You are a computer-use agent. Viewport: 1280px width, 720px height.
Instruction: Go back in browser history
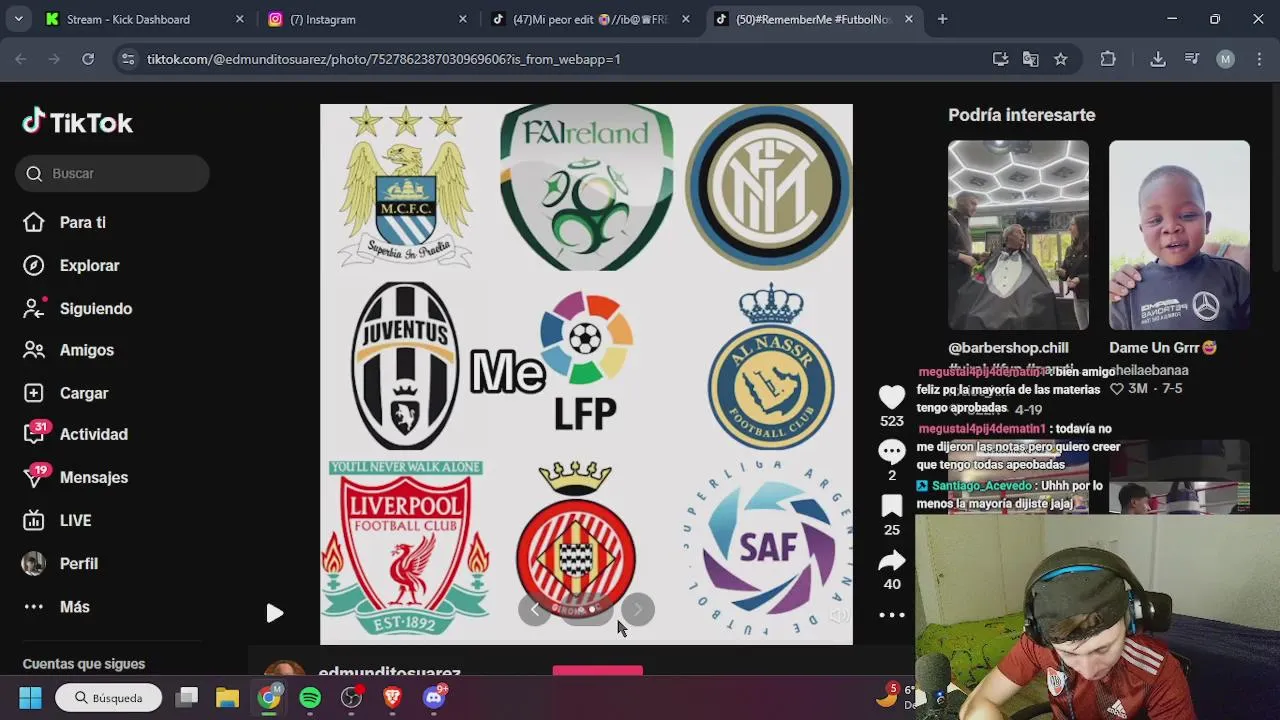tap(21, 59)
